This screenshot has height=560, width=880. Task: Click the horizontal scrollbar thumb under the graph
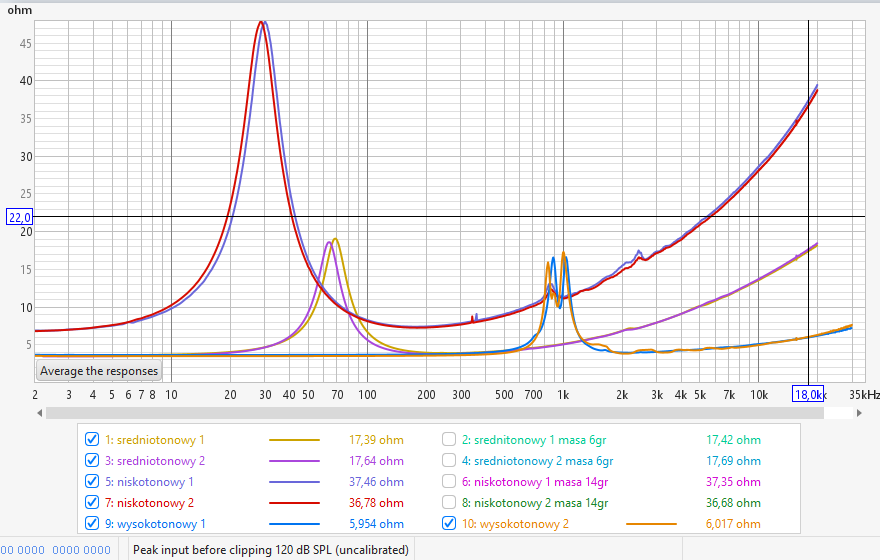[435, 413]
